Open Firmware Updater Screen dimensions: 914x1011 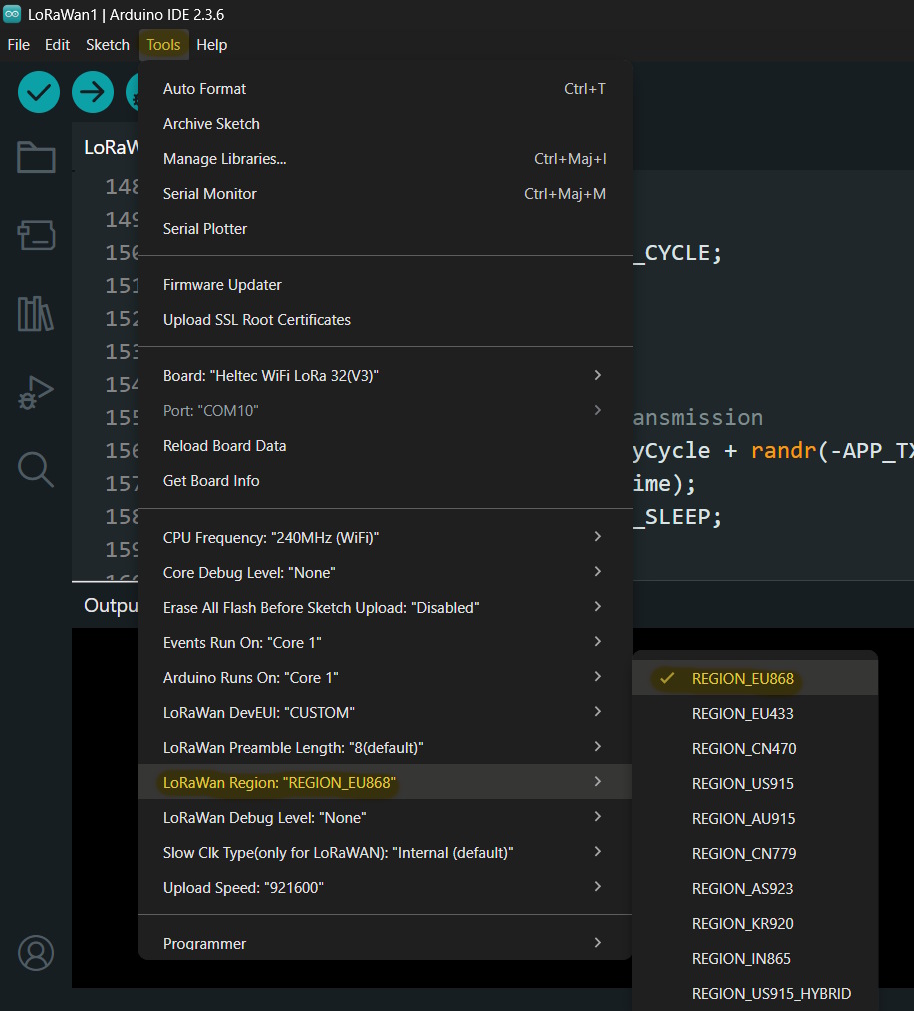pos(385,285)
